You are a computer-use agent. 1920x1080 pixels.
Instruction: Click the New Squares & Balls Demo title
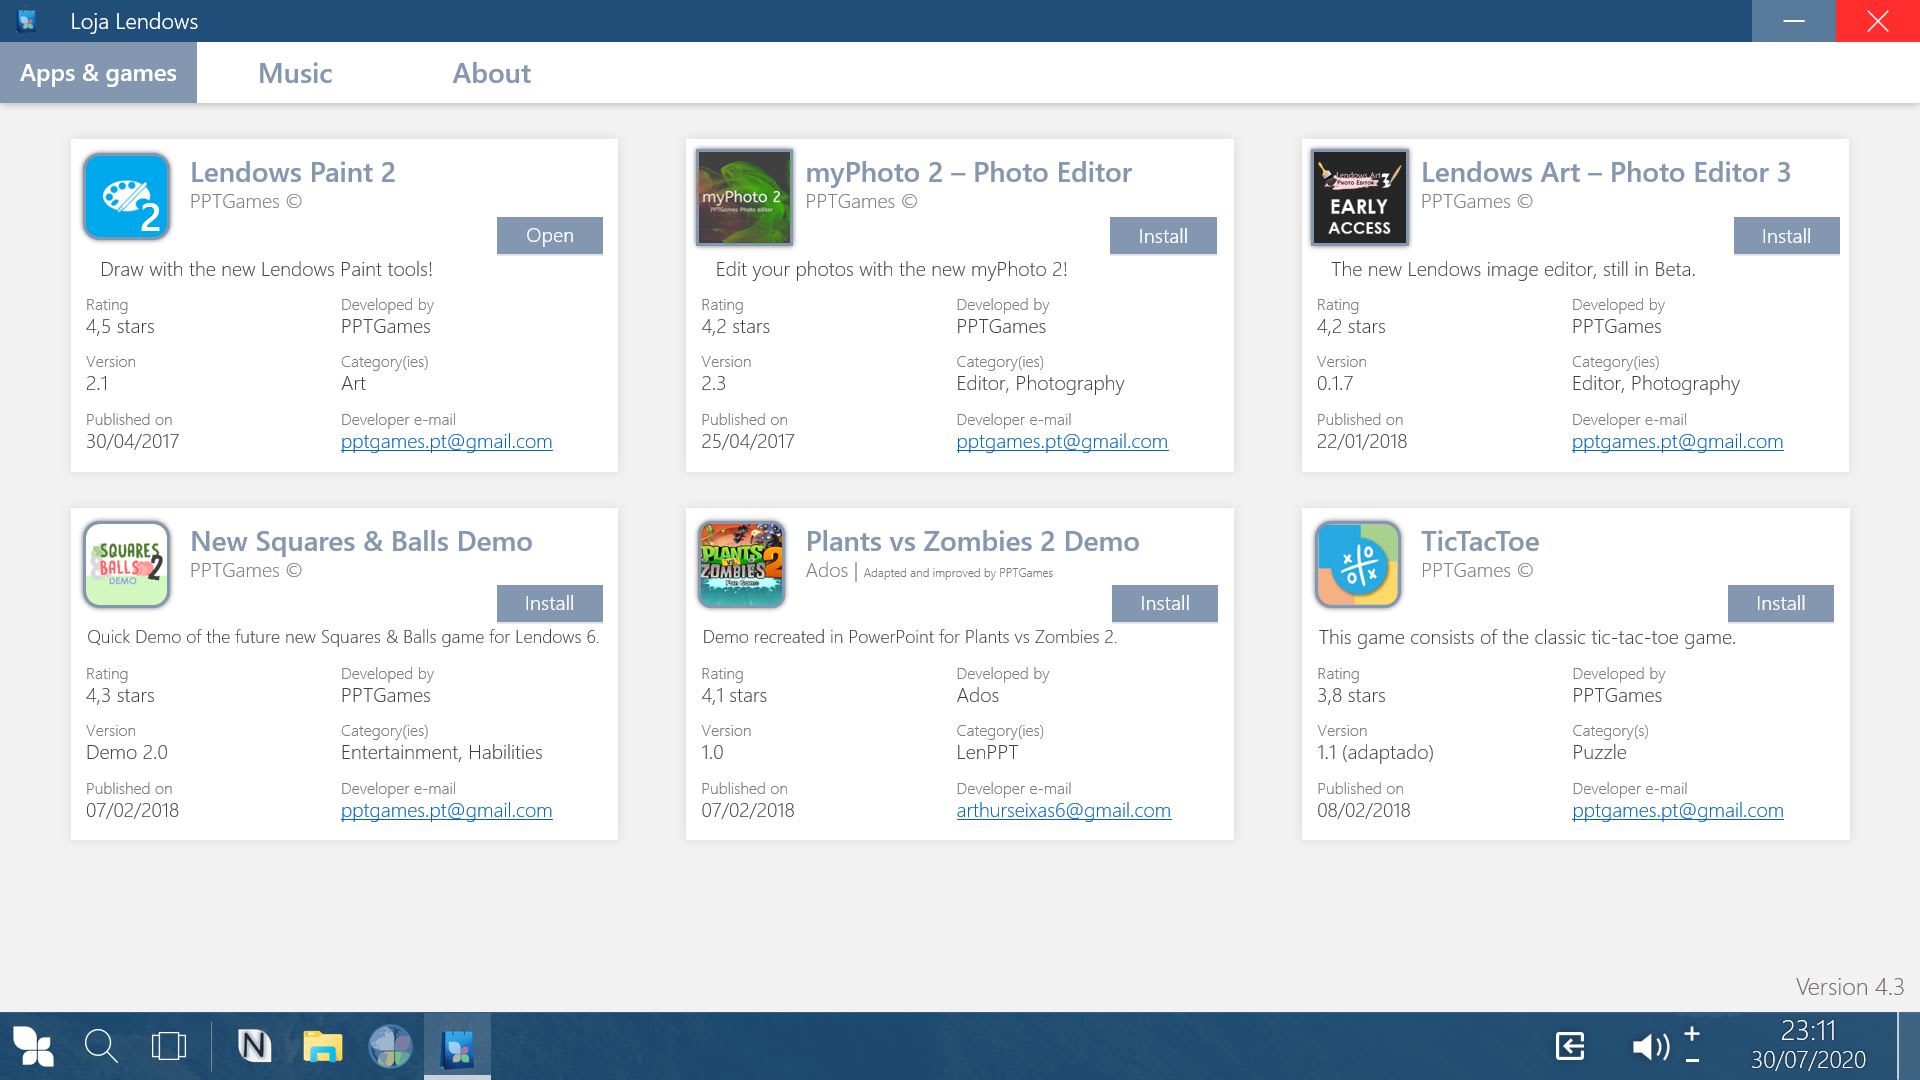coord(361,541)
